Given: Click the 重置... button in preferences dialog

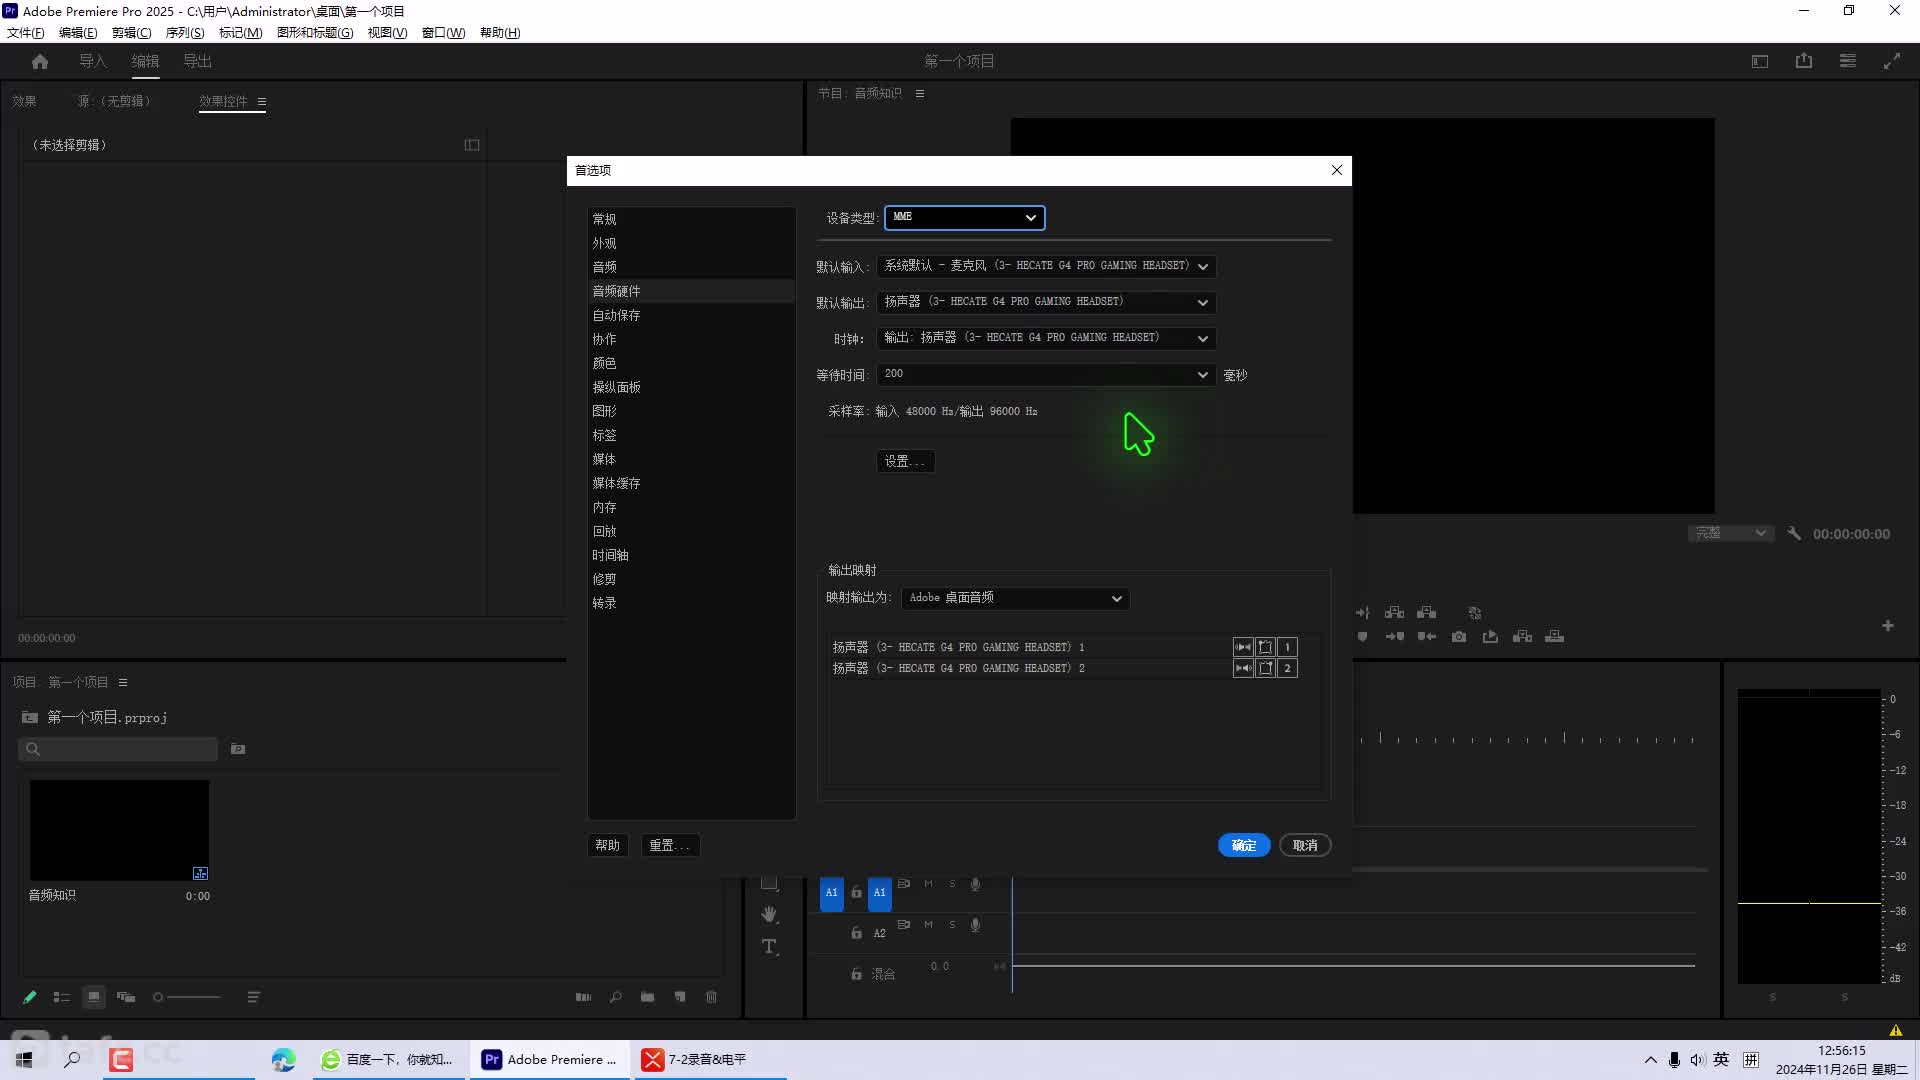Looking at the screenshot, I should click(669, 845).
